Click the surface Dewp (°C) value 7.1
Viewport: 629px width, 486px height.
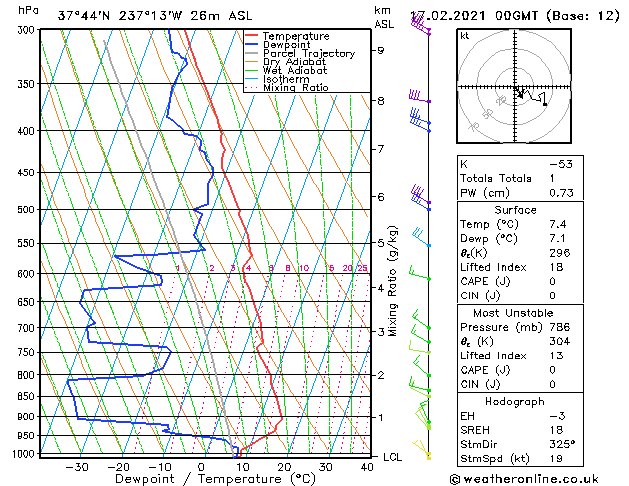(x=558, y=239)
